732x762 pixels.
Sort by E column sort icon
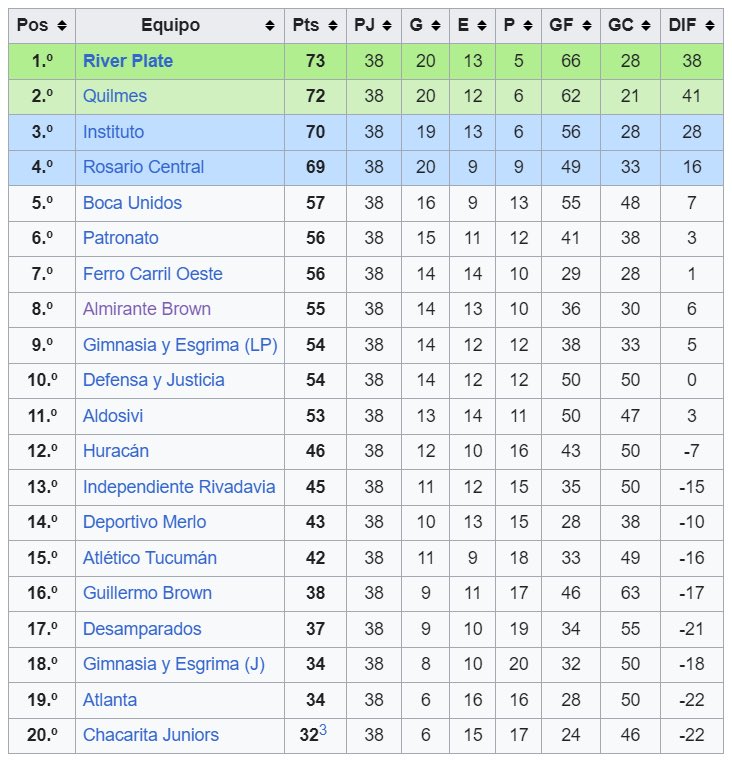[x=482, y=26]
